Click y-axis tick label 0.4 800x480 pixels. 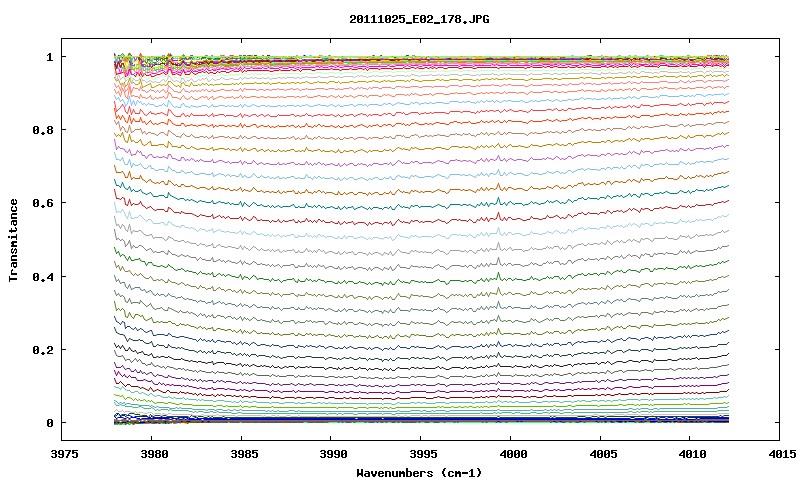(x=43, y=276)
